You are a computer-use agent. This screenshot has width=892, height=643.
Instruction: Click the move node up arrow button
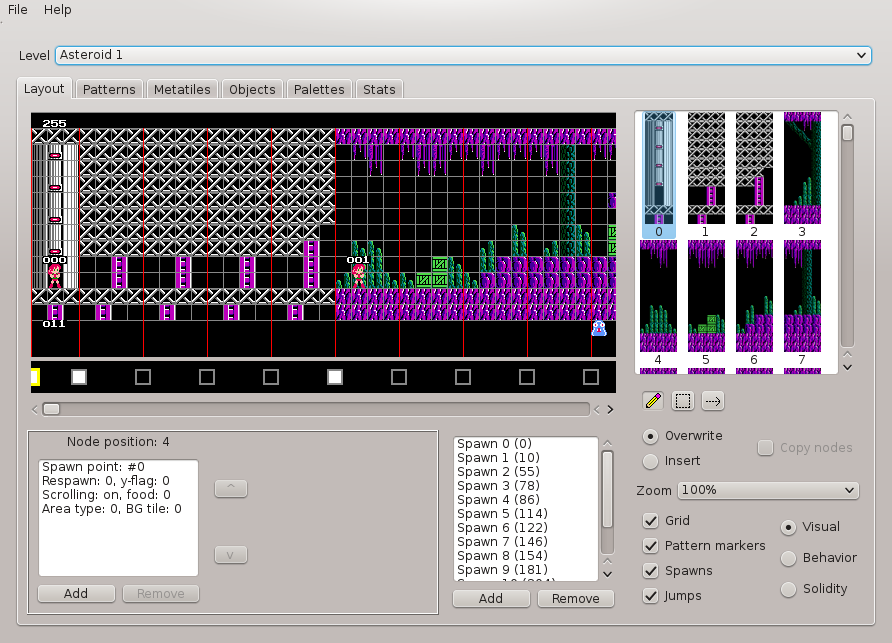coord(231,488)
